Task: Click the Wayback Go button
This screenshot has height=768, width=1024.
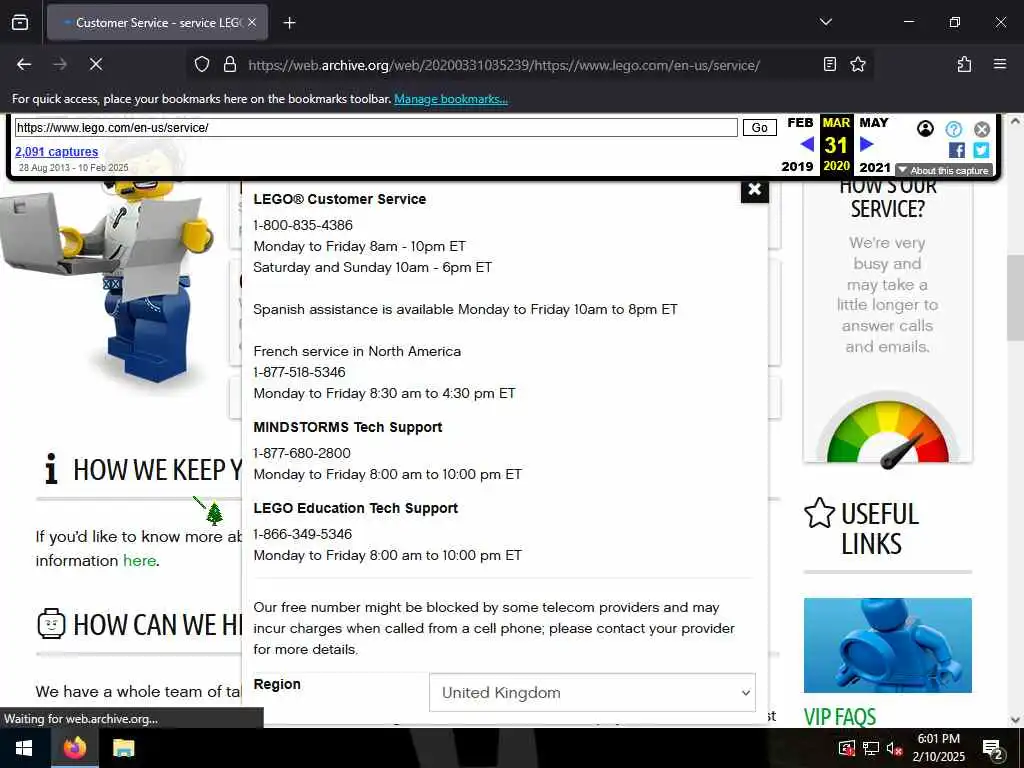Action: point(760,127)
